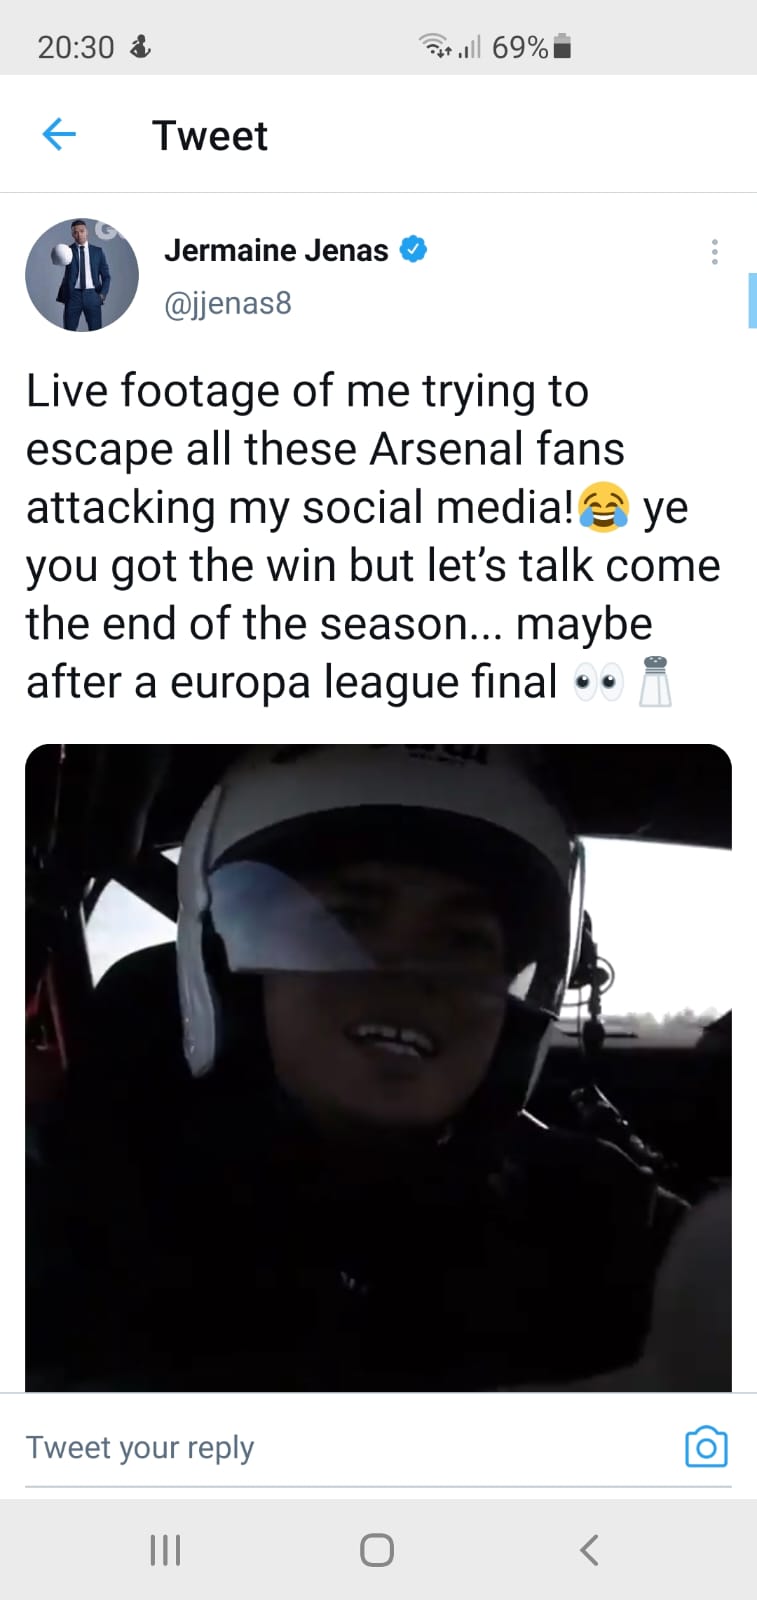
Task: Tap the Android system back chevron
Action: pyautogui.click(x=589, y=1550)
